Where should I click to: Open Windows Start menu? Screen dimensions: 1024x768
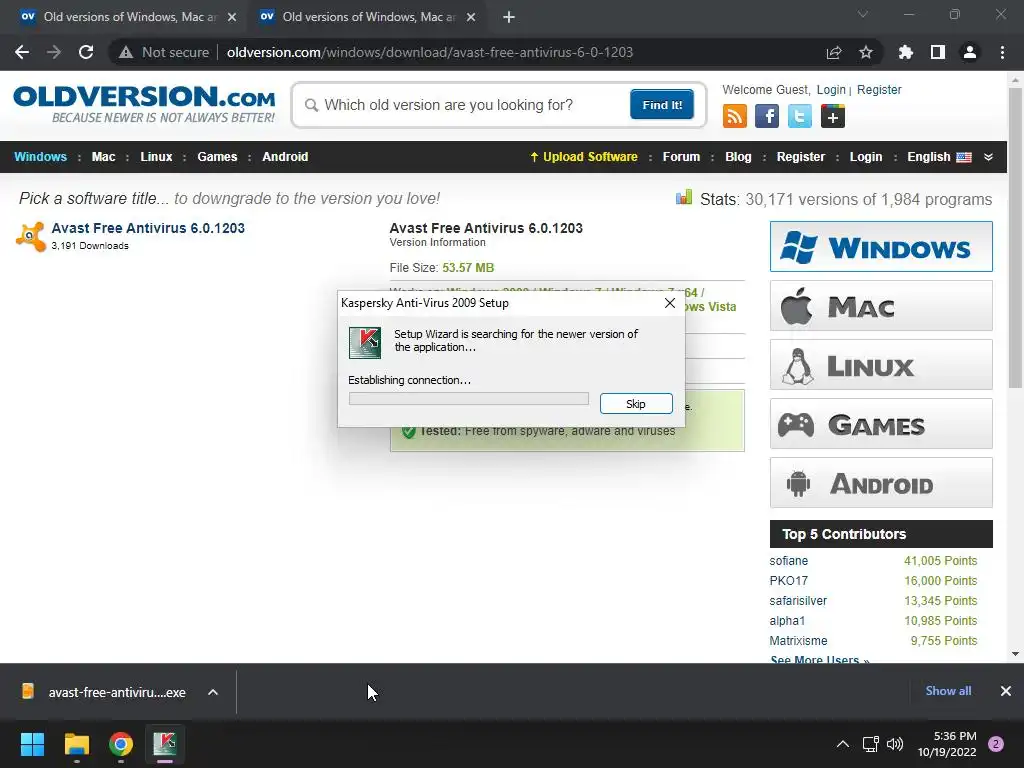click(32, 744)
